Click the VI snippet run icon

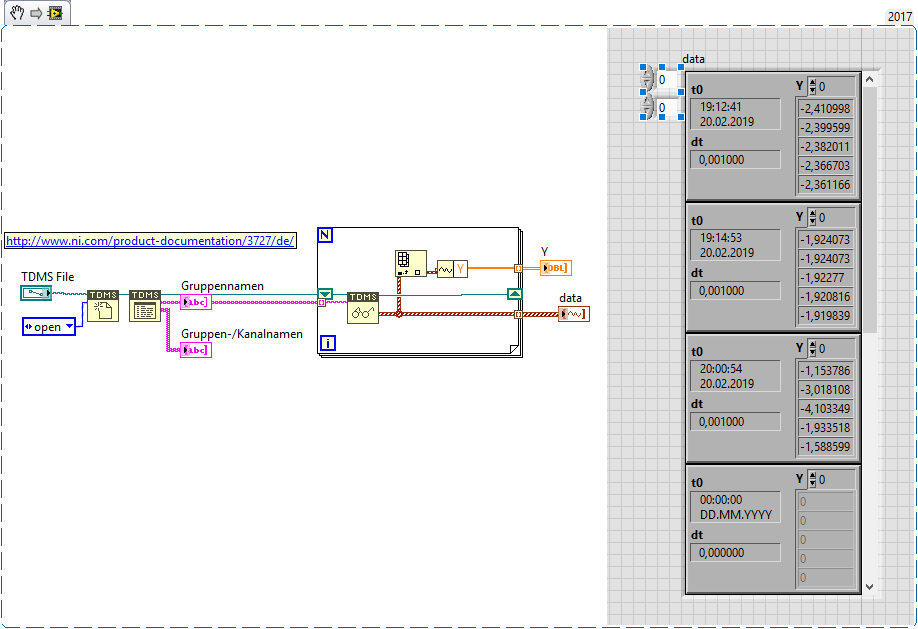(56, 12)
